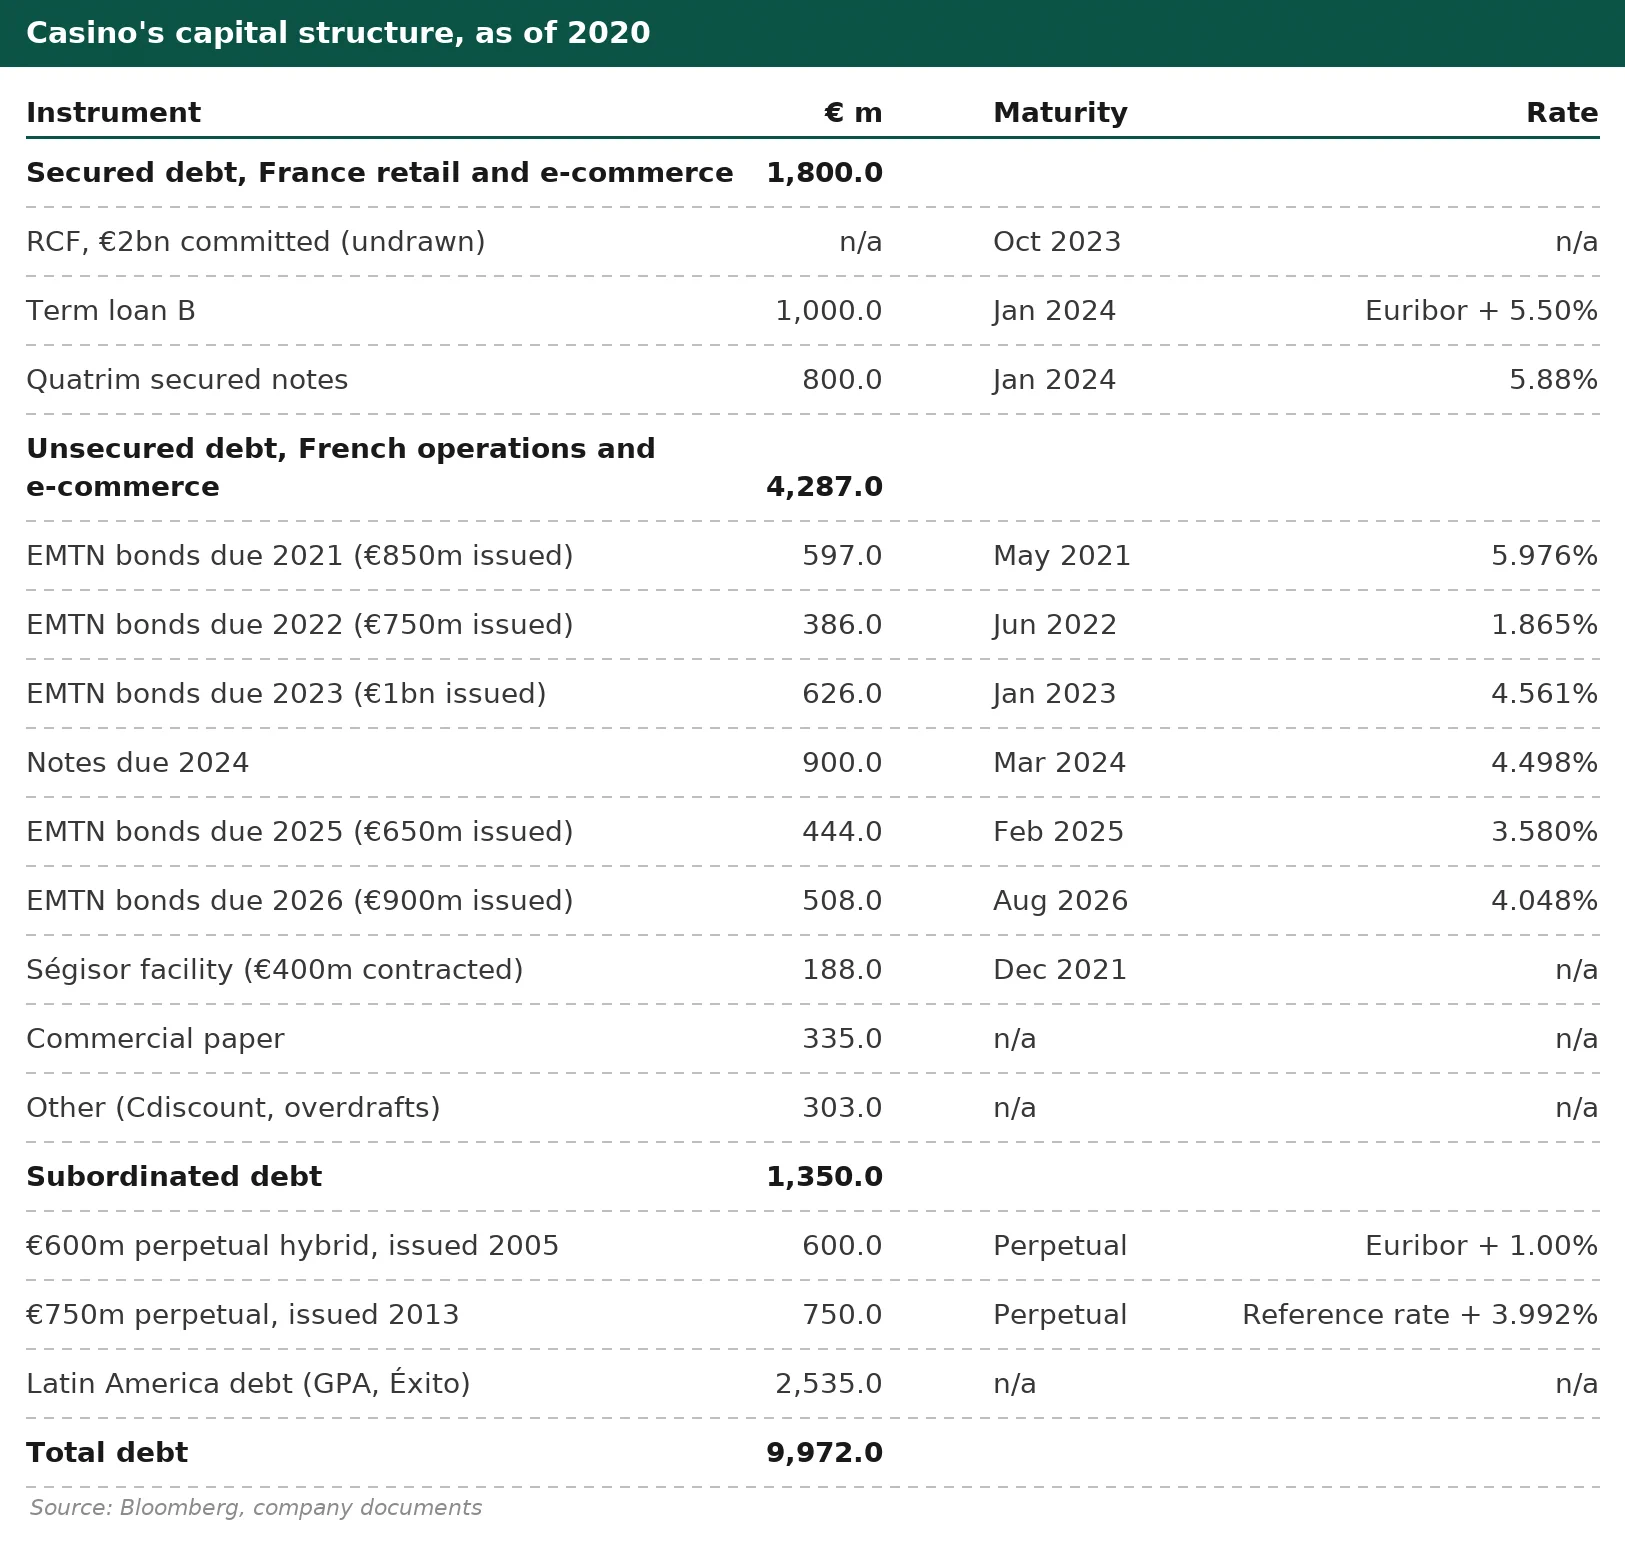Click the 'Instrument' column header
Screen dimensions: 1625x1563
(x=113, y=113)
